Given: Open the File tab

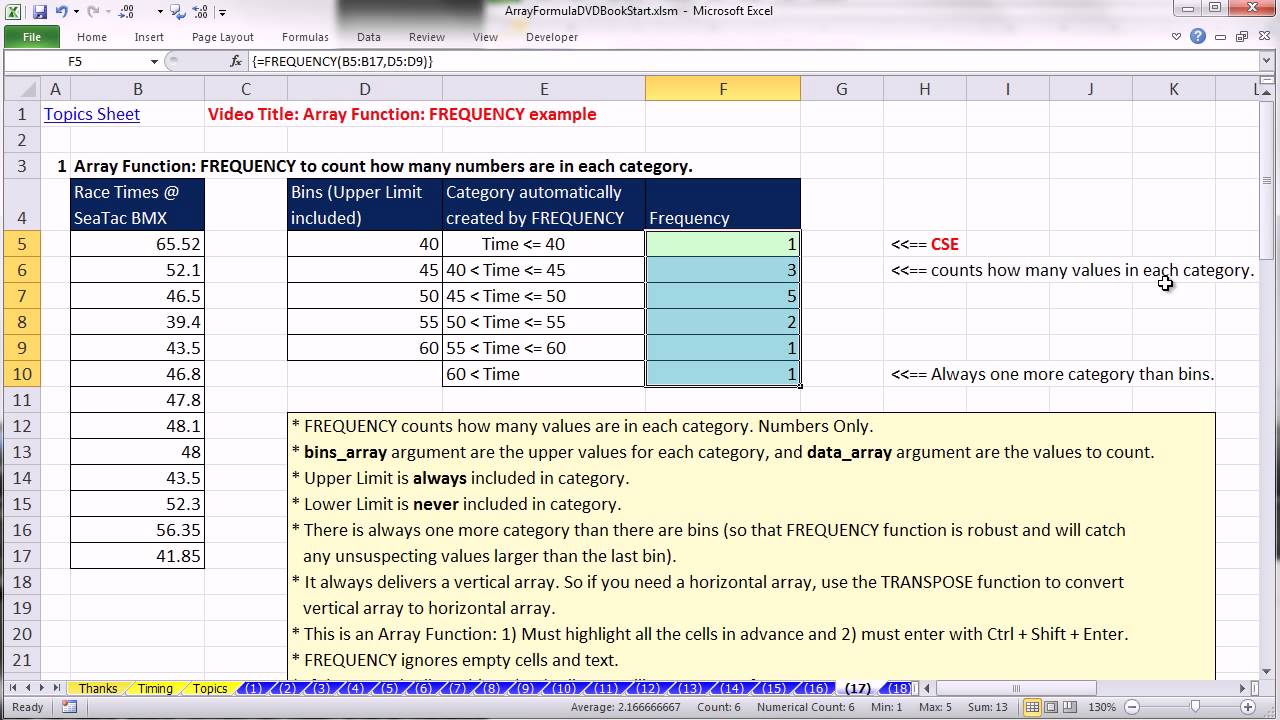Looking at the screenshot, I should [x=32, y=37].
